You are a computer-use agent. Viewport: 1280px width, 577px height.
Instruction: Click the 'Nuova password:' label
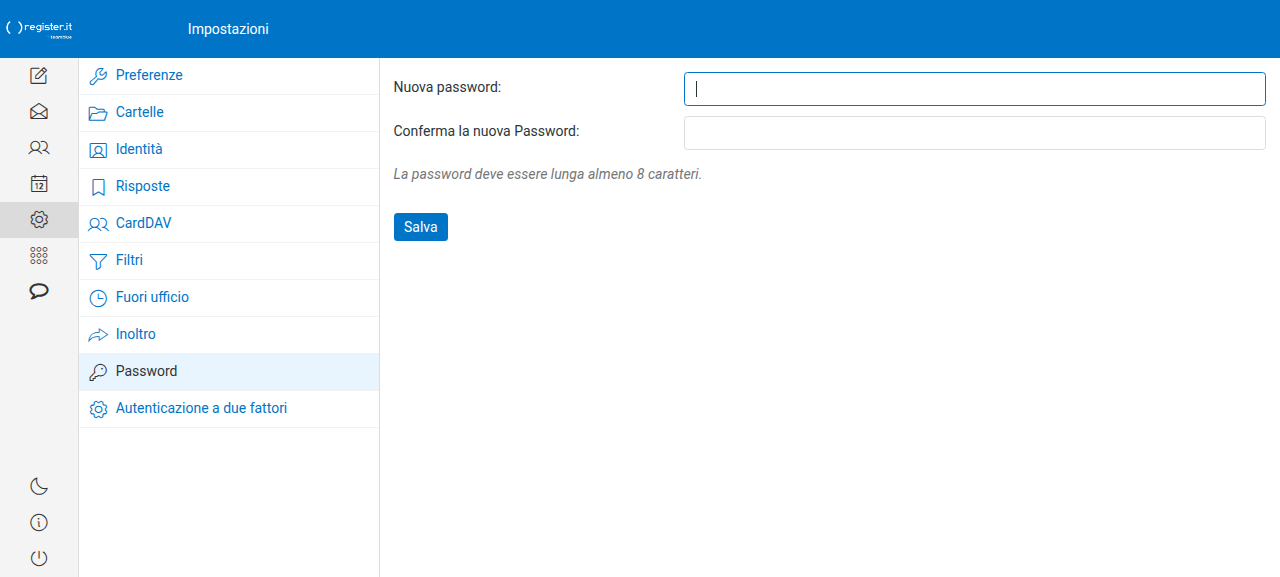tap(447, 88)
